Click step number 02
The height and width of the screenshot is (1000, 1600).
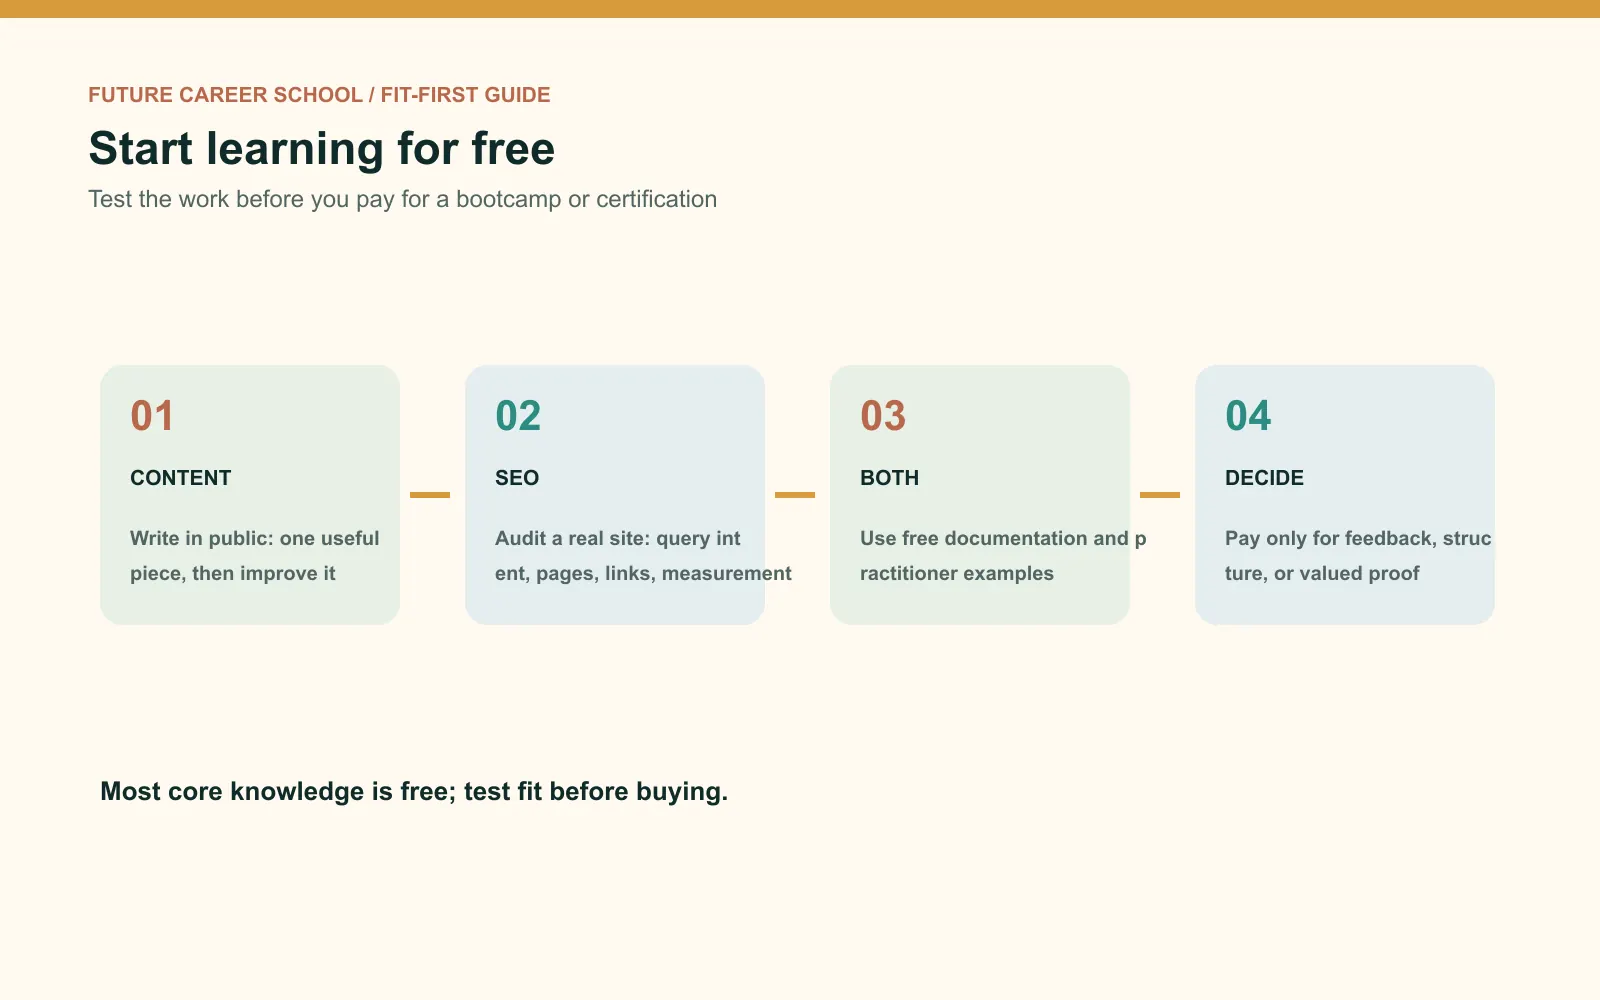(518, 416)
